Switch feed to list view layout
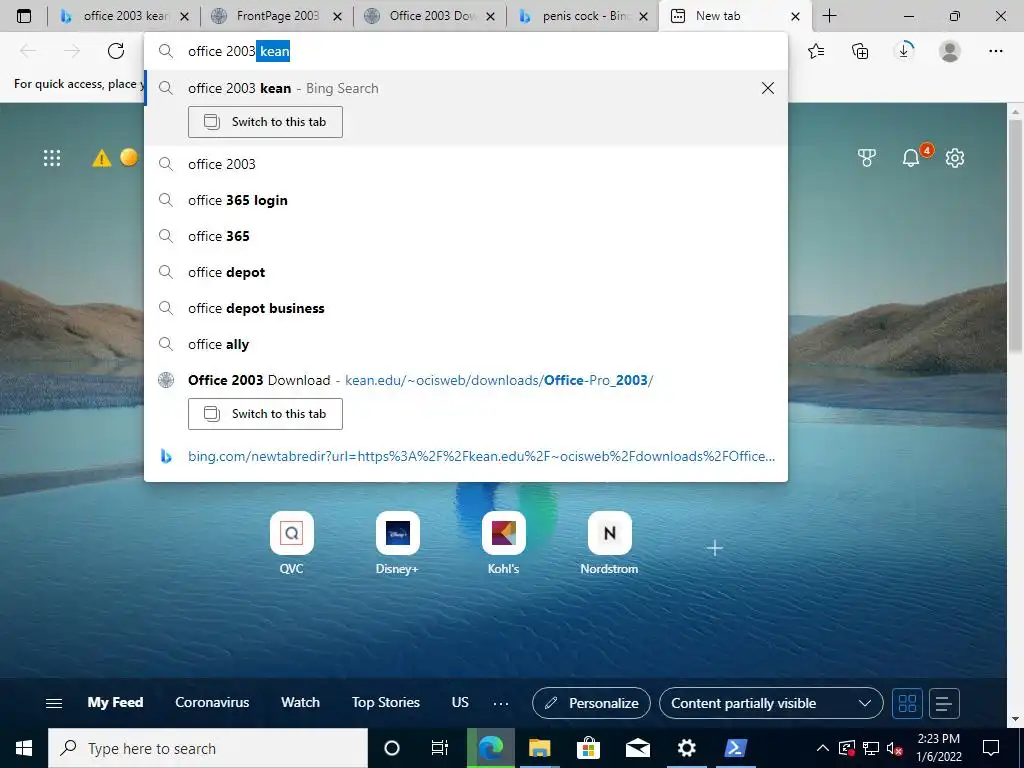1024x768 pixels. point(944,703)
